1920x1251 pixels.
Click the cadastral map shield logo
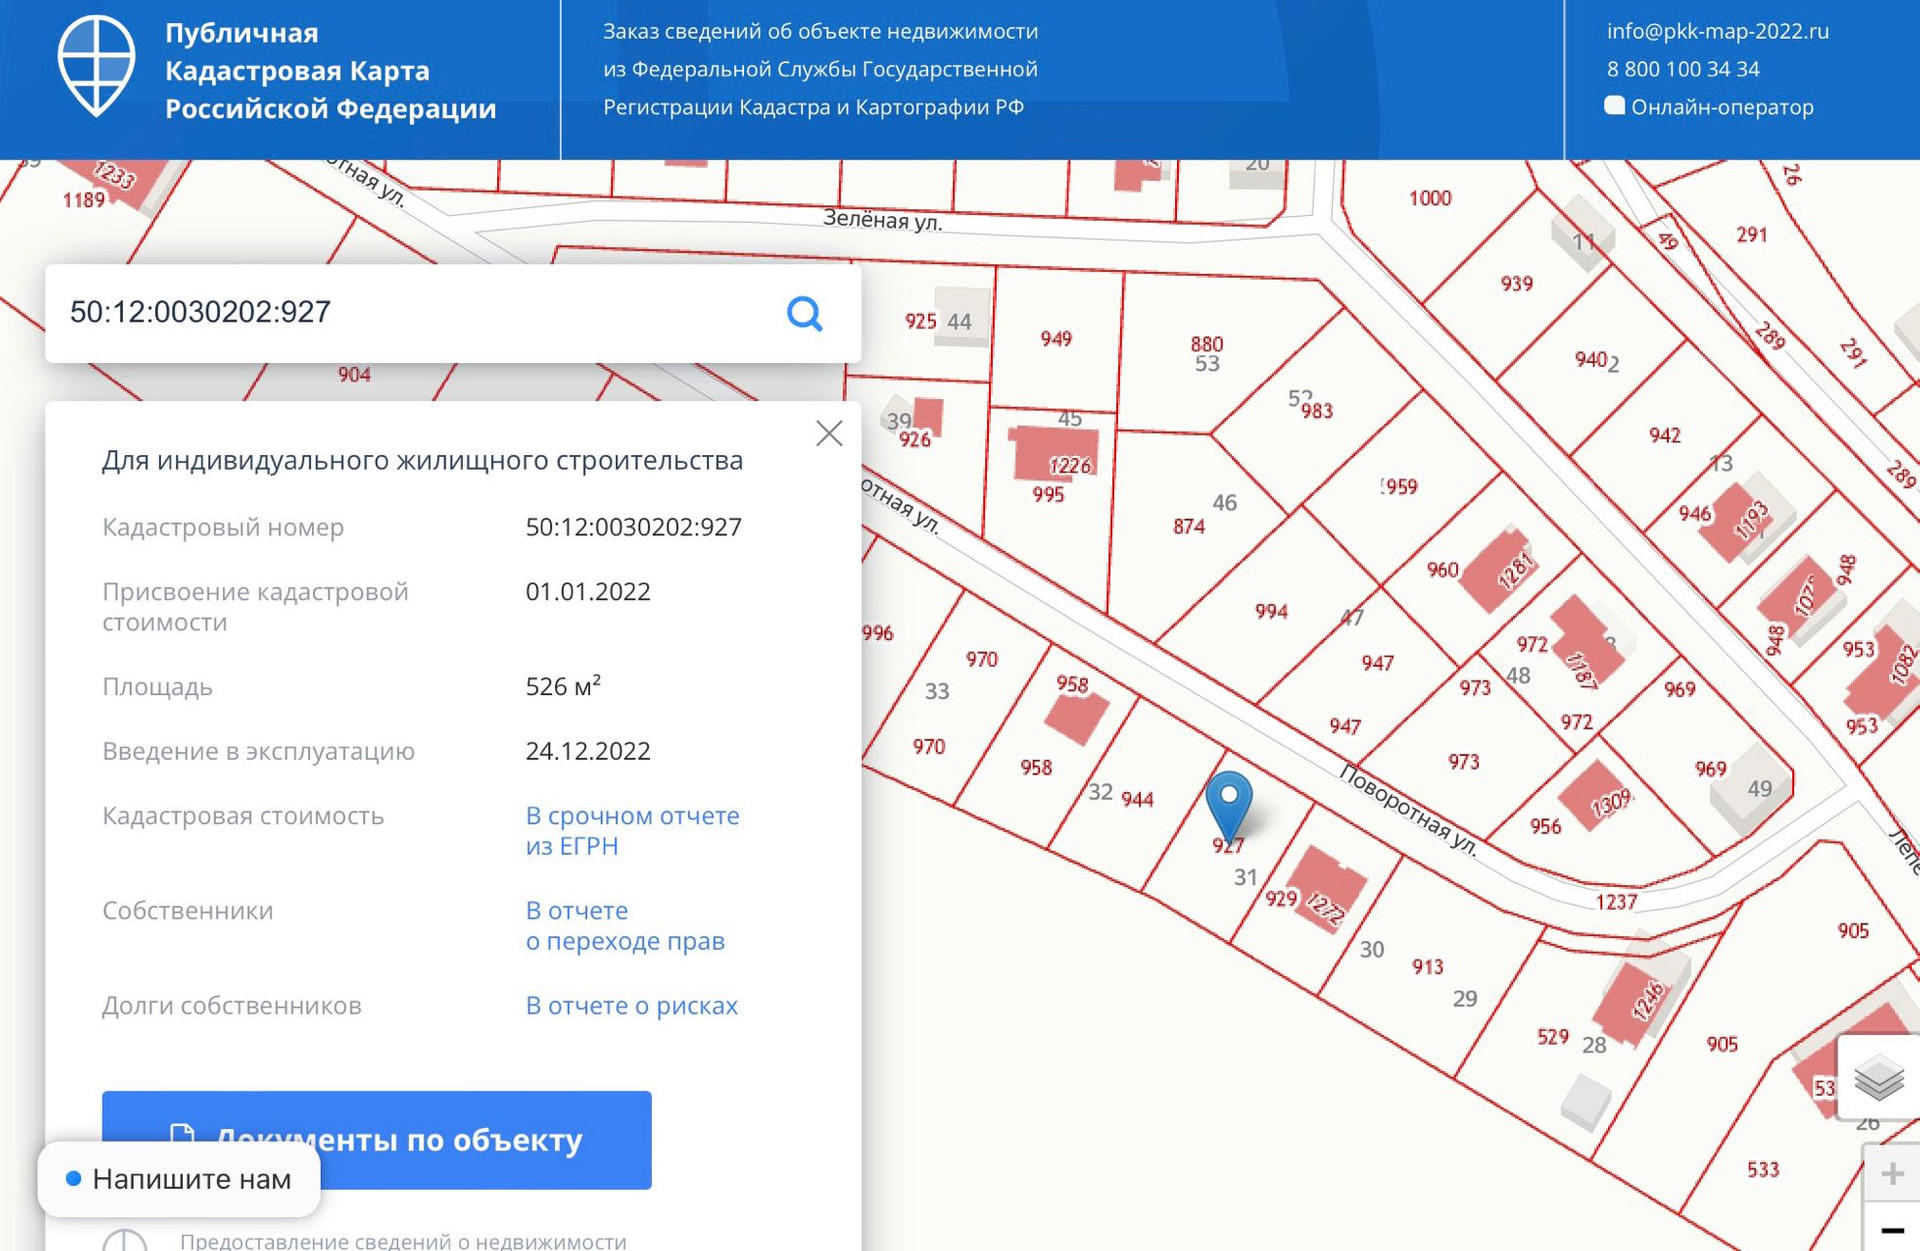click(96, 67)
